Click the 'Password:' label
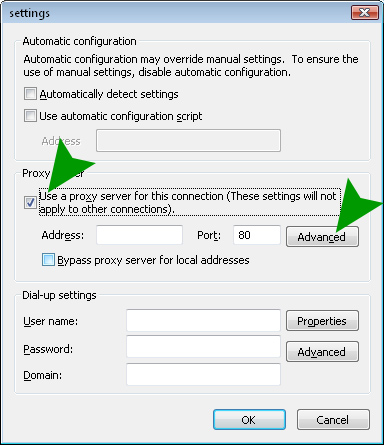 (48, 349)
